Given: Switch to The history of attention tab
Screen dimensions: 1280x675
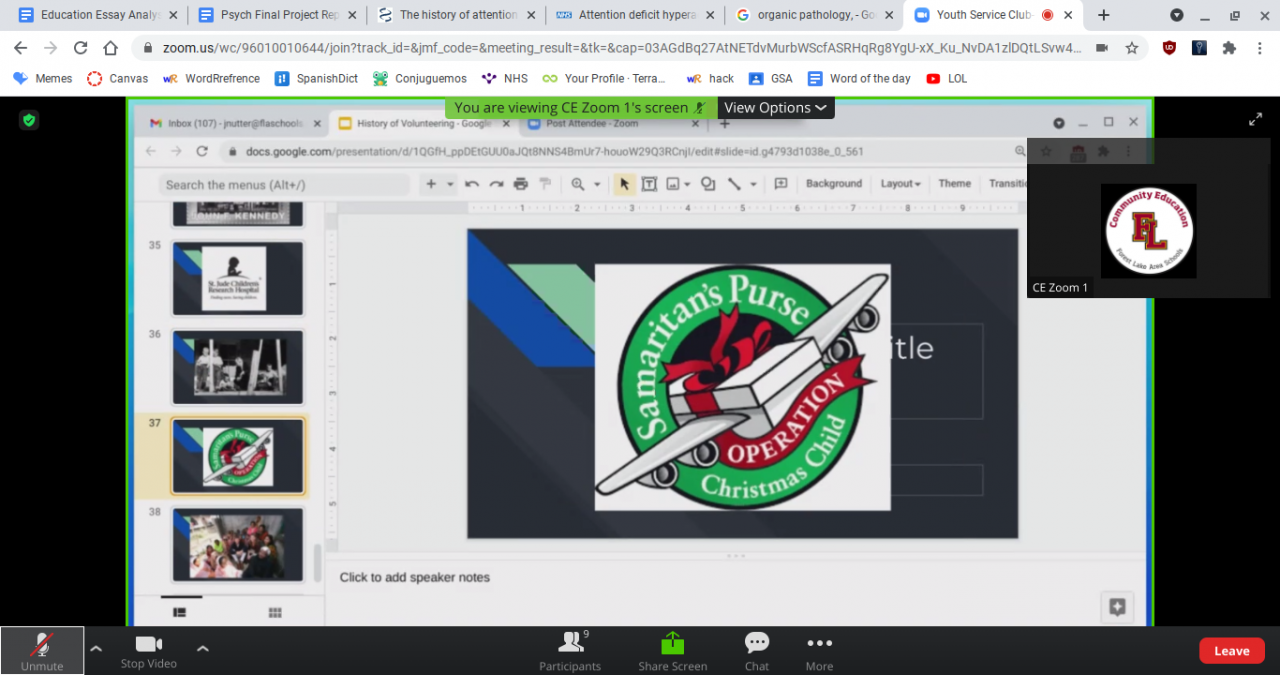Looking at the screenshot, I should click(x=455, y=15).
